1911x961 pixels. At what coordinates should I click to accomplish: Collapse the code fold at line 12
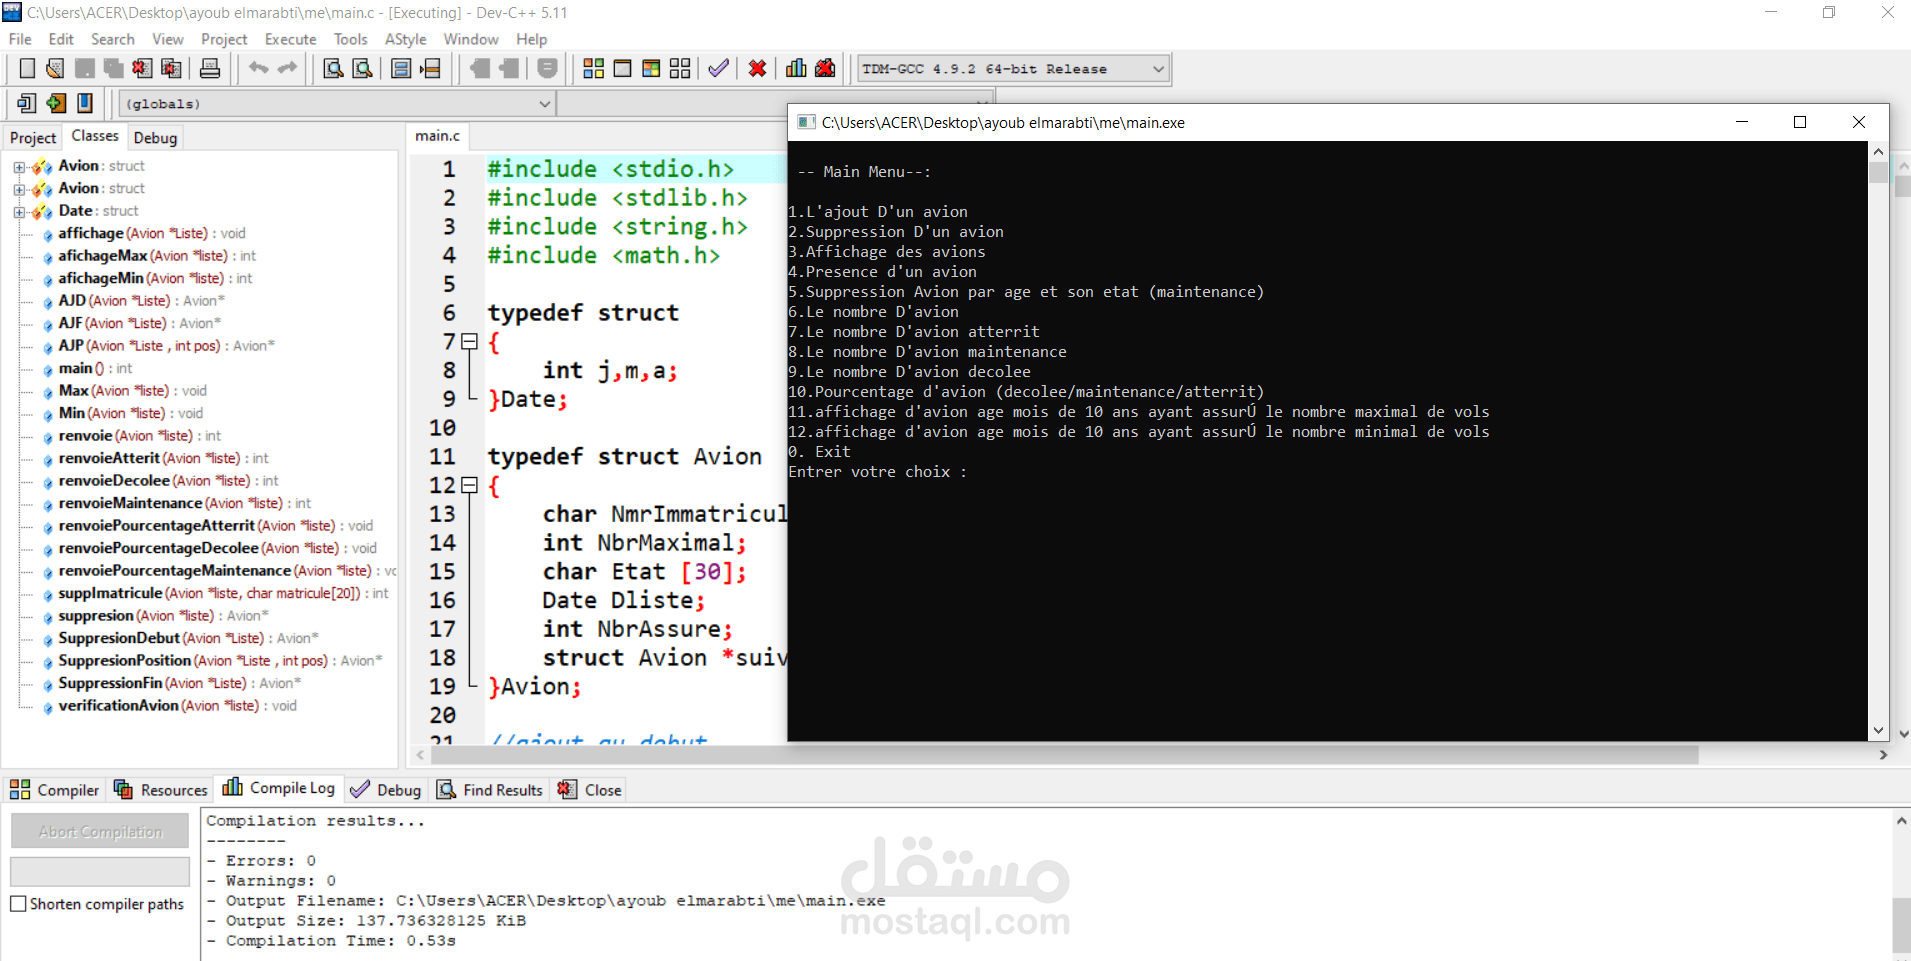[x=469, y=485]
